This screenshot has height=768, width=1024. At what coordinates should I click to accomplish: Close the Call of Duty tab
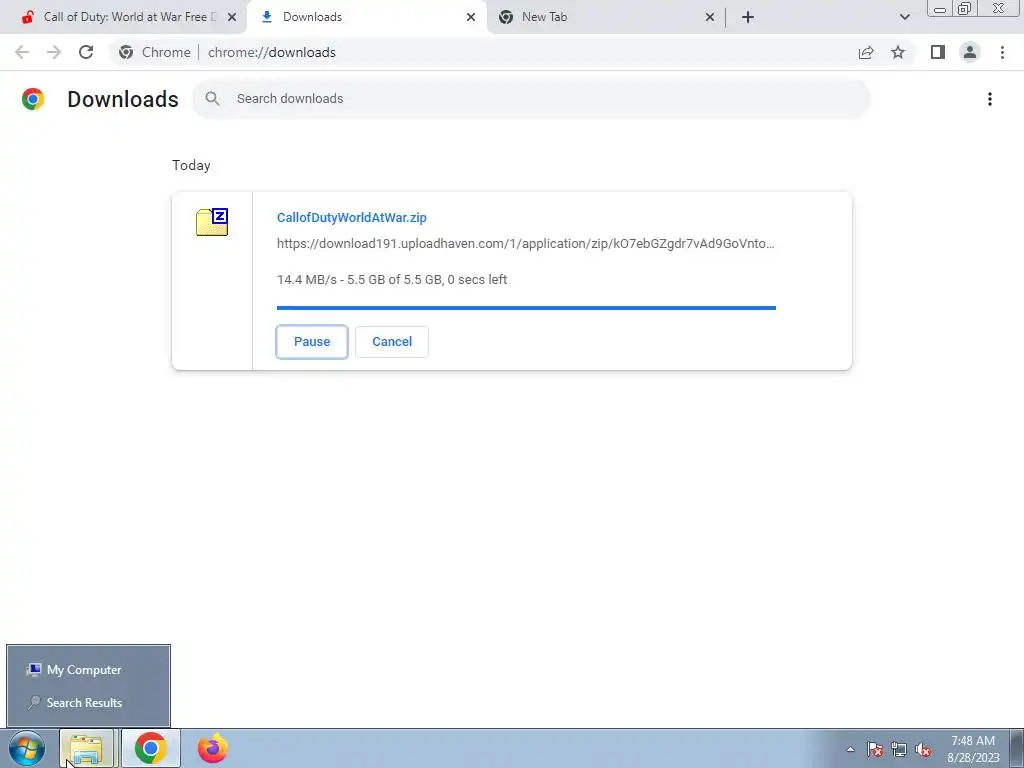[x=232, y=17]
